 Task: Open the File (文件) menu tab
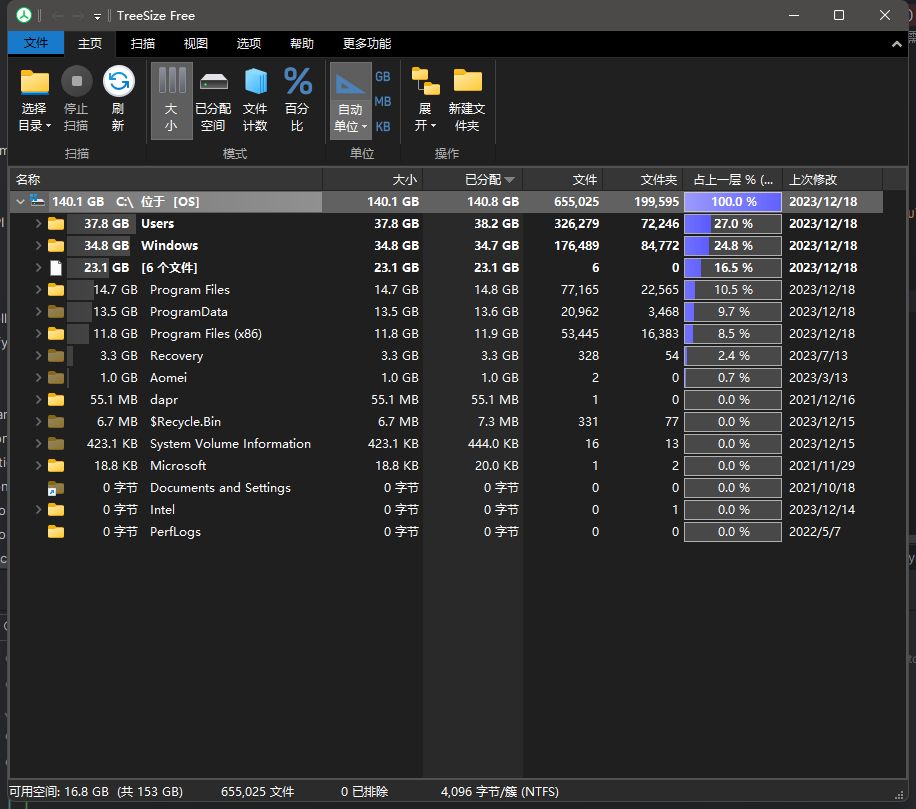[36, 43]
